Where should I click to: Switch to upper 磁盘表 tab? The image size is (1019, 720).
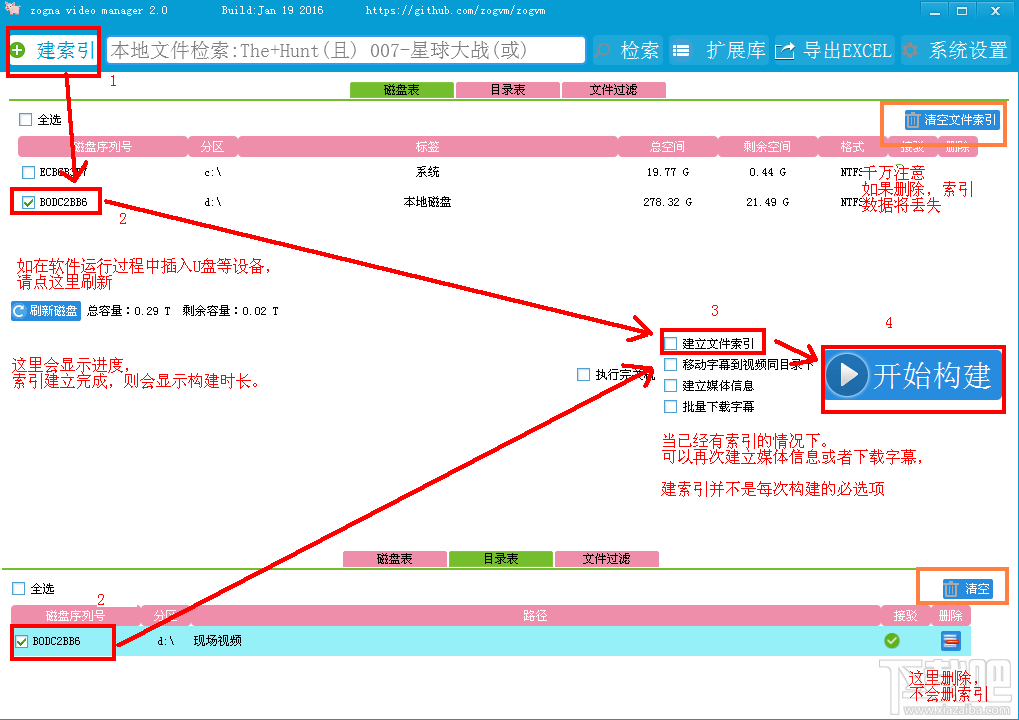(x=402, y=90)
